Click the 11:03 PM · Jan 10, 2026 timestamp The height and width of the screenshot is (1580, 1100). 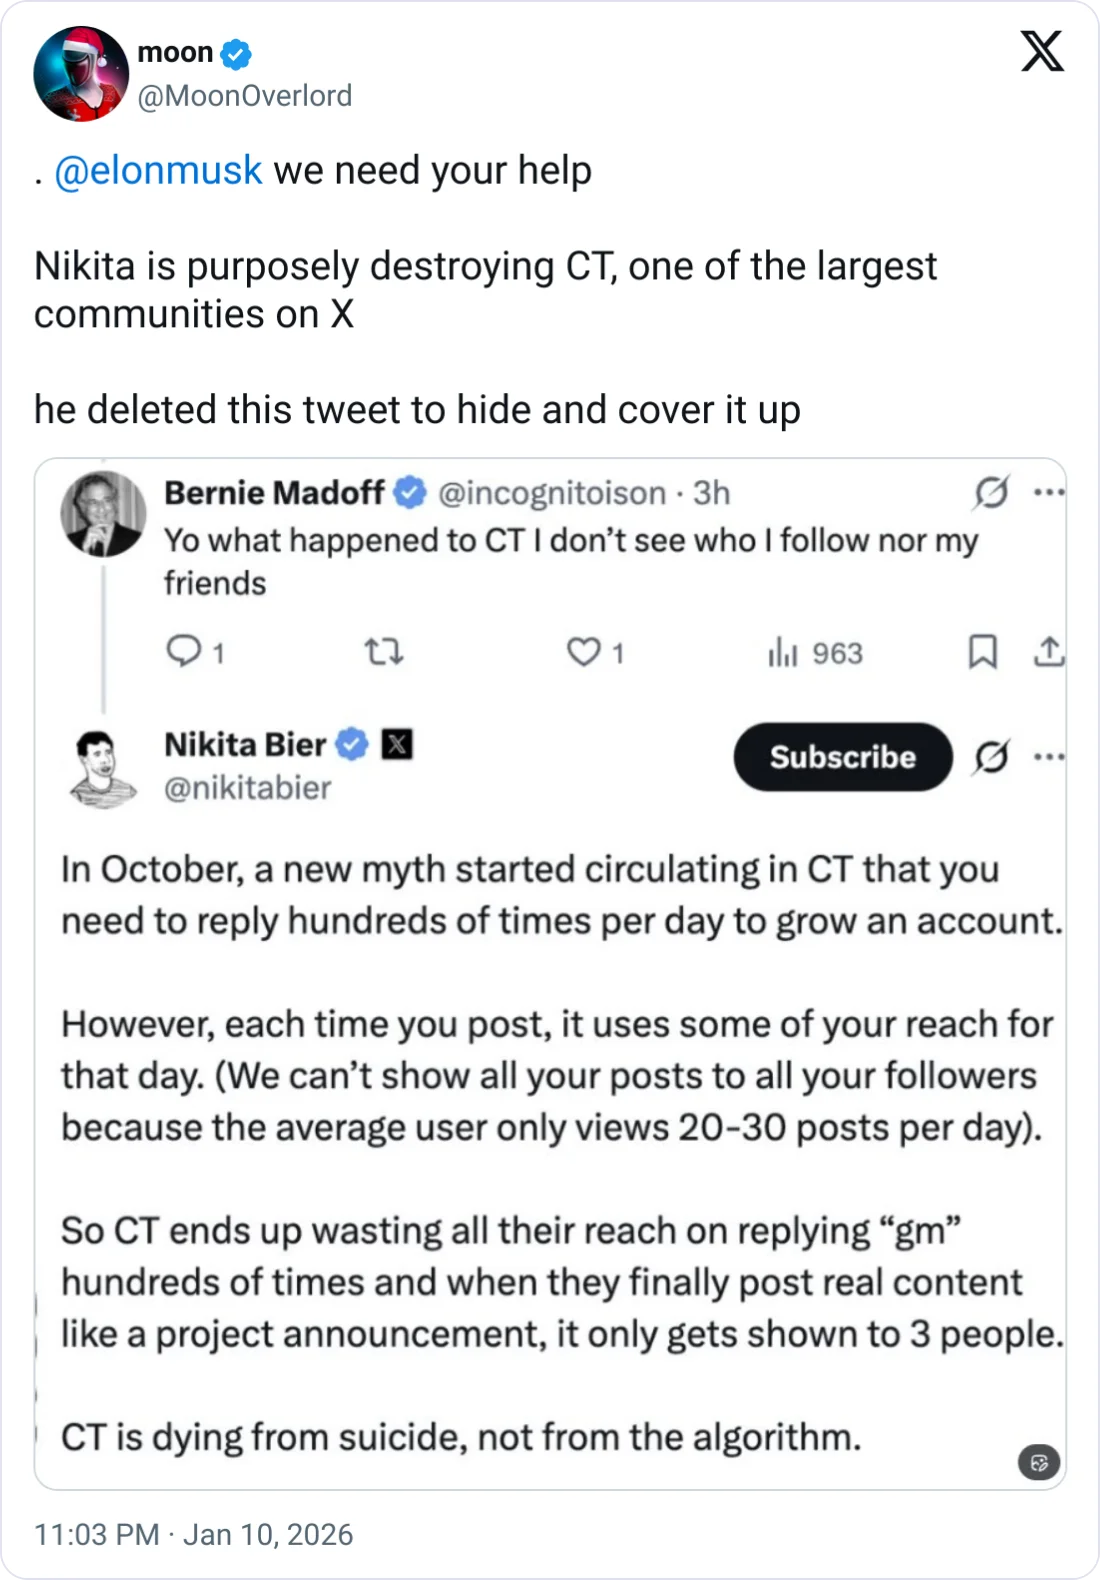(193, 1534)
